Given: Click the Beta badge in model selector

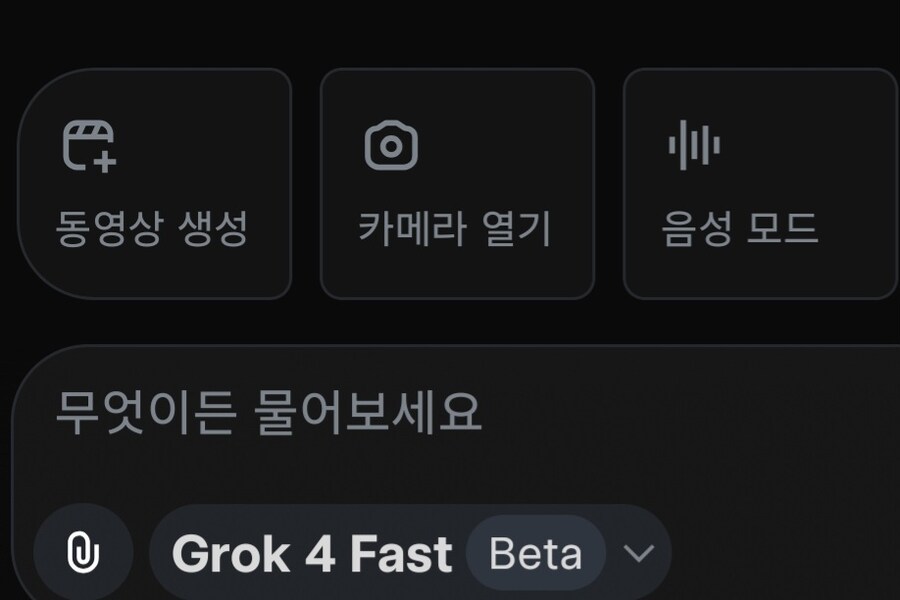Looking at the screenshot, I should tap(536, 554).
